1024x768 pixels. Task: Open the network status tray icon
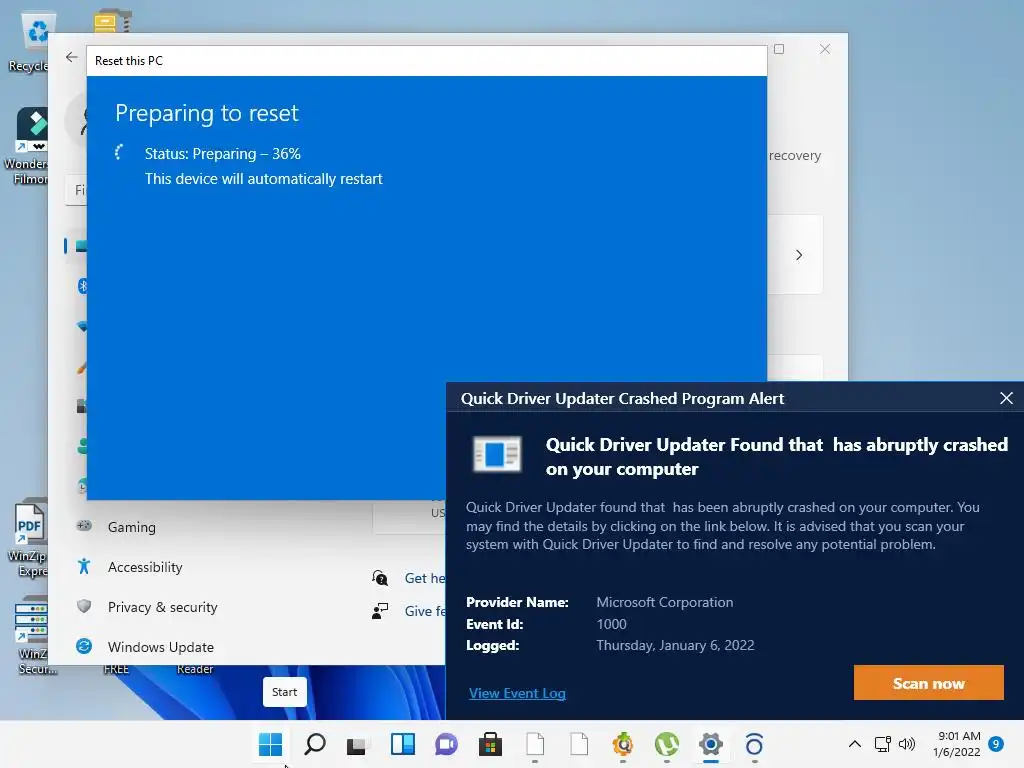coord(882,744)
